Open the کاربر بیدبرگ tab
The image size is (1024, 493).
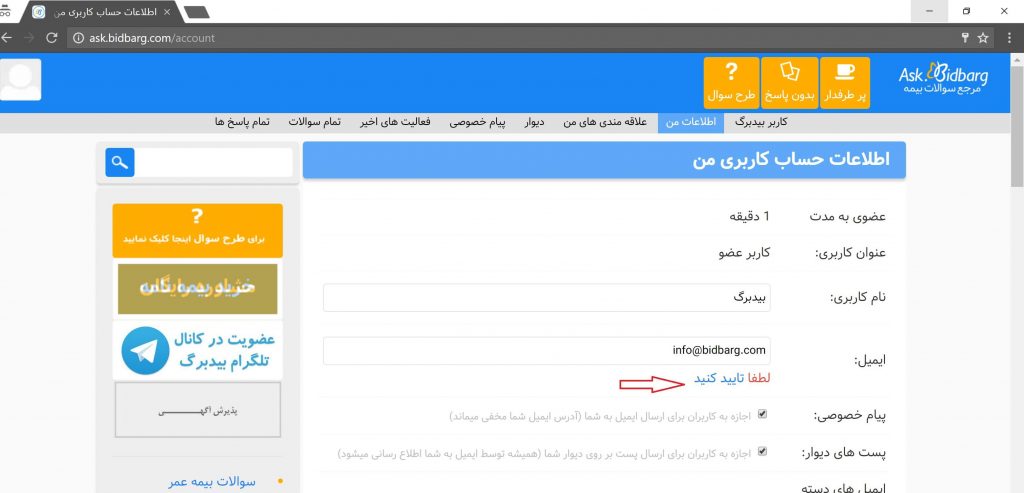pos(761,122)
